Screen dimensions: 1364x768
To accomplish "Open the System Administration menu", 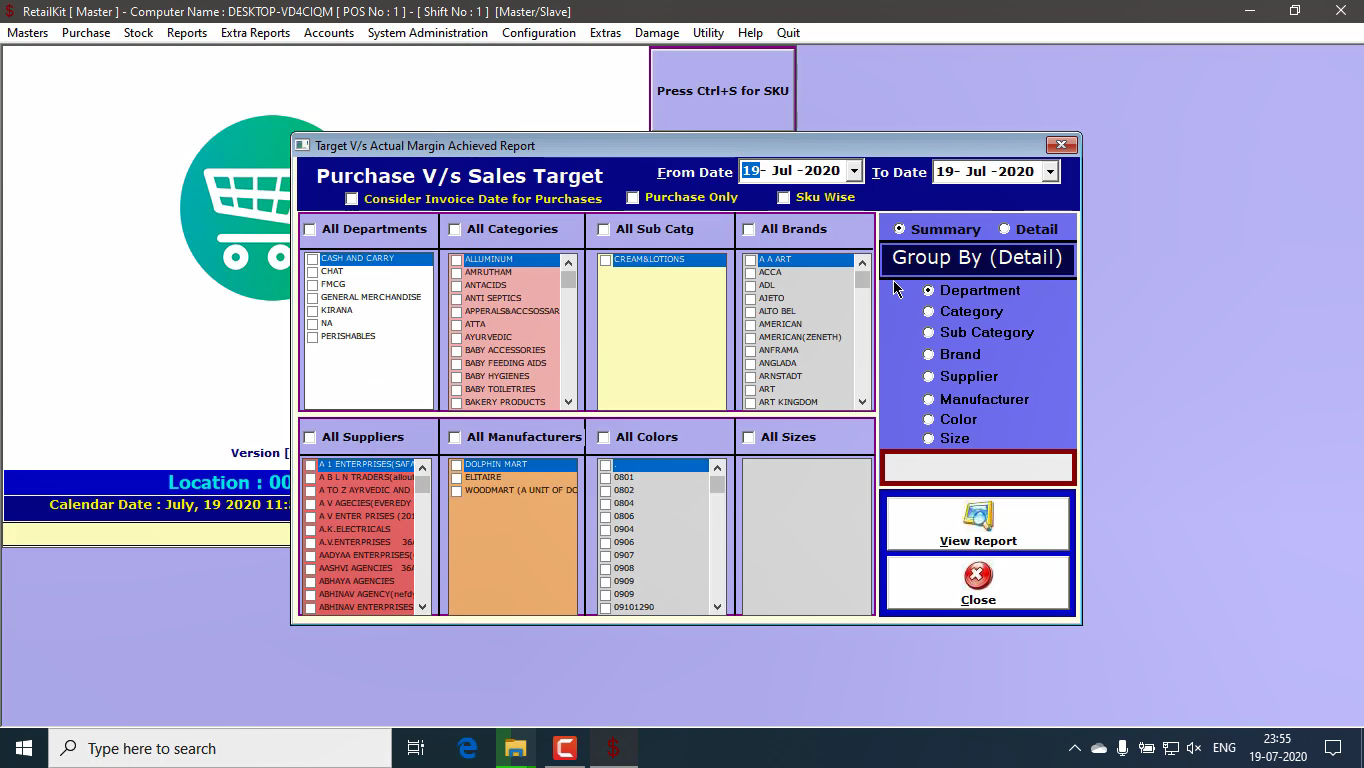I will click(x=428, y=33).
